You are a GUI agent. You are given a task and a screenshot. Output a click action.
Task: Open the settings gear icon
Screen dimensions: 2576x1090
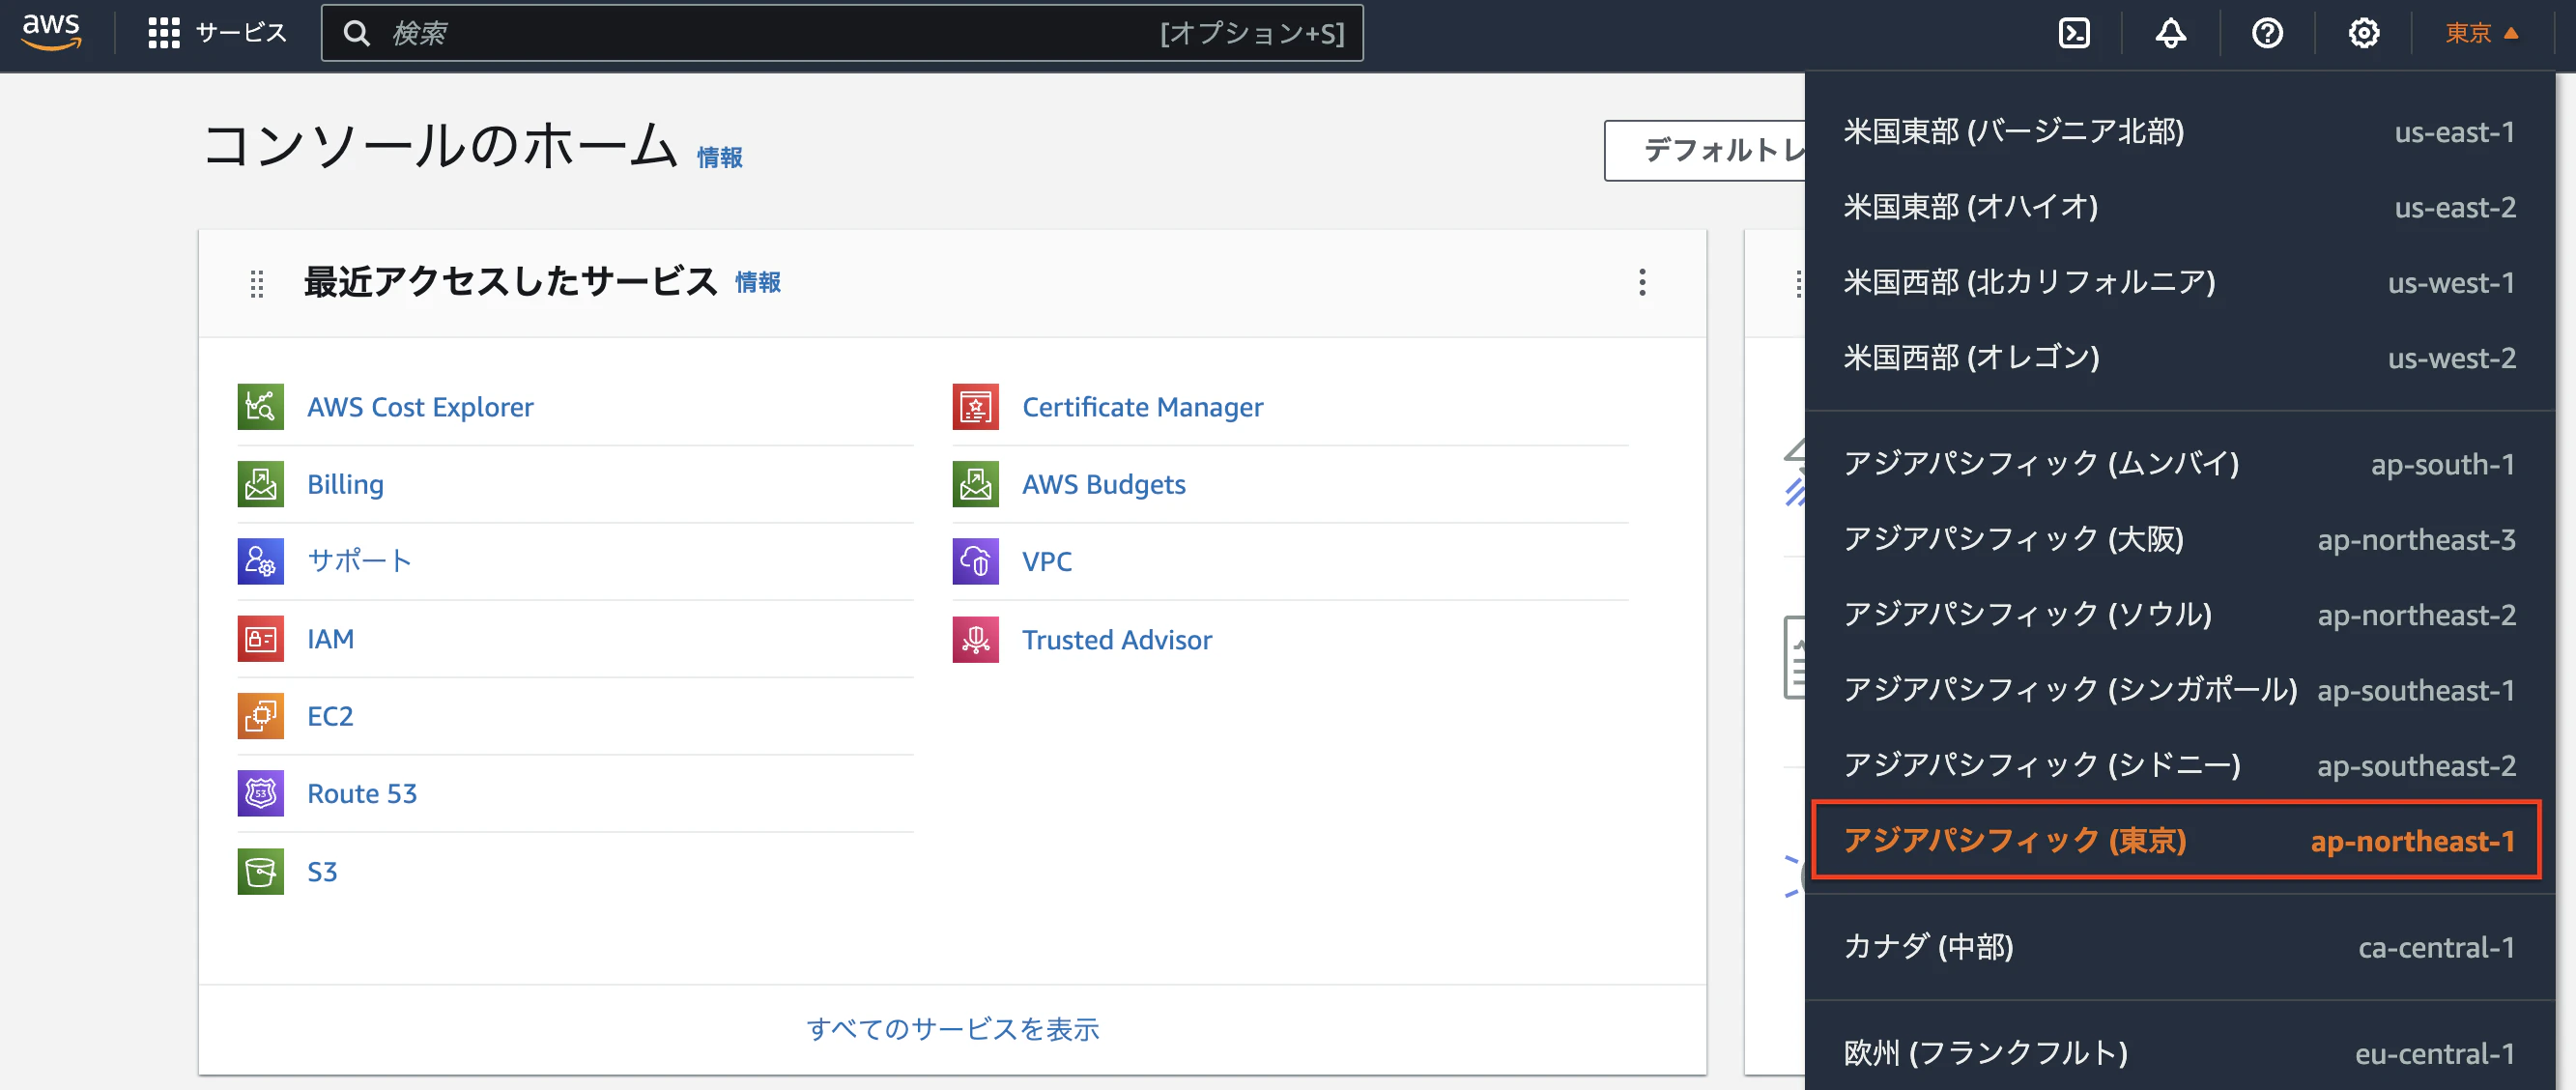point(2363,33)
